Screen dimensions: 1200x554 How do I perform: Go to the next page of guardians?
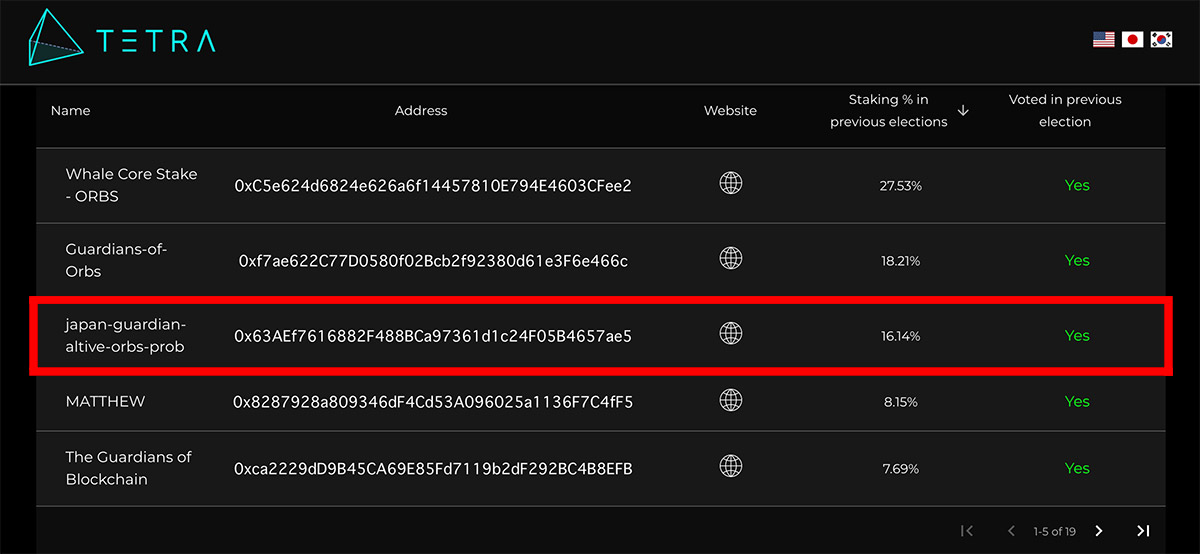click(1099, 531)
